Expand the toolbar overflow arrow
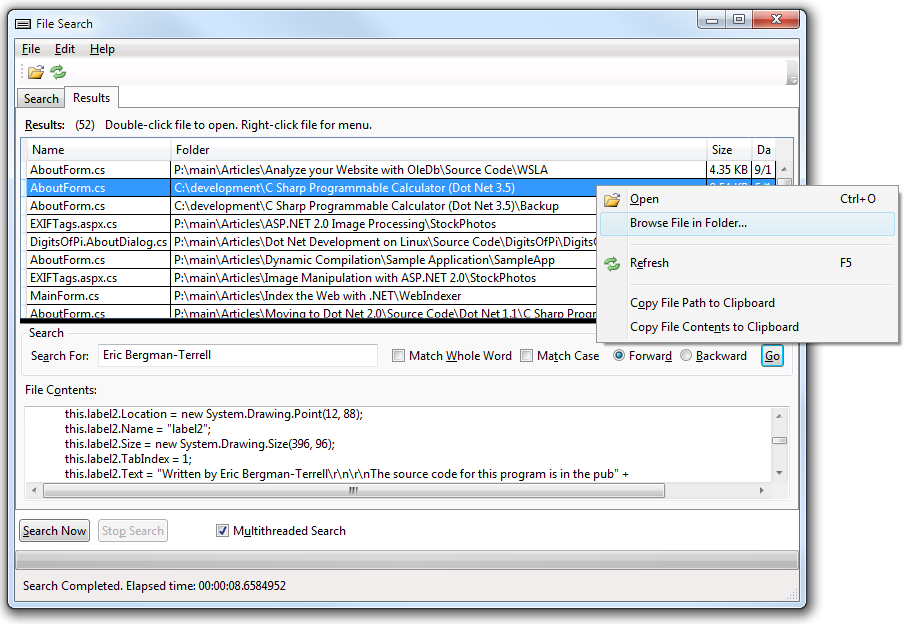 click(792, 79)
